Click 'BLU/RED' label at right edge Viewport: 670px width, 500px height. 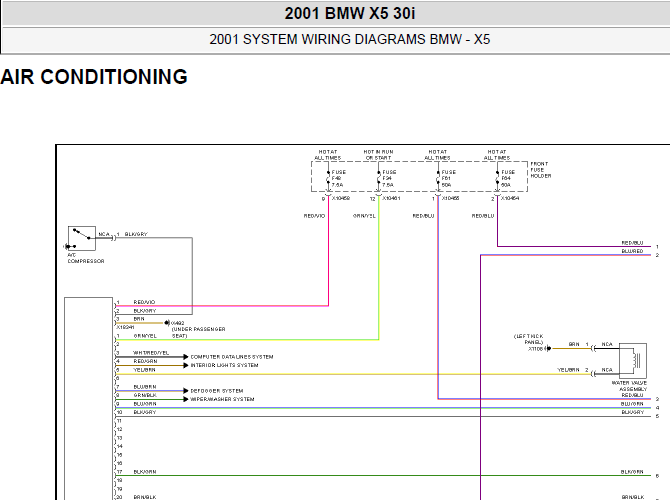(x=632, y=251)
